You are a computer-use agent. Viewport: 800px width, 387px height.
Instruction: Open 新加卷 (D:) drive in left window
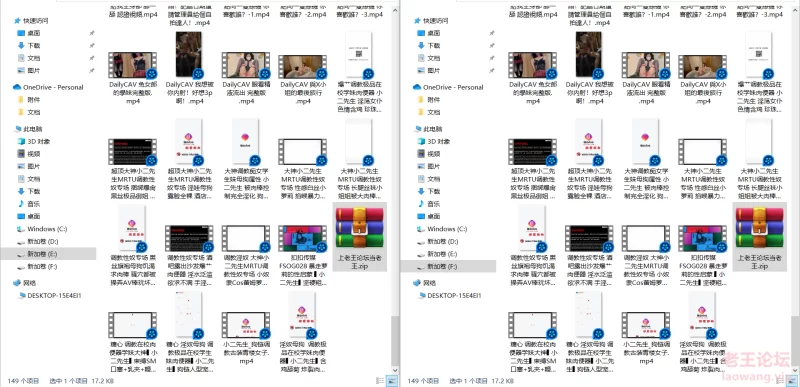click(38, 241)
